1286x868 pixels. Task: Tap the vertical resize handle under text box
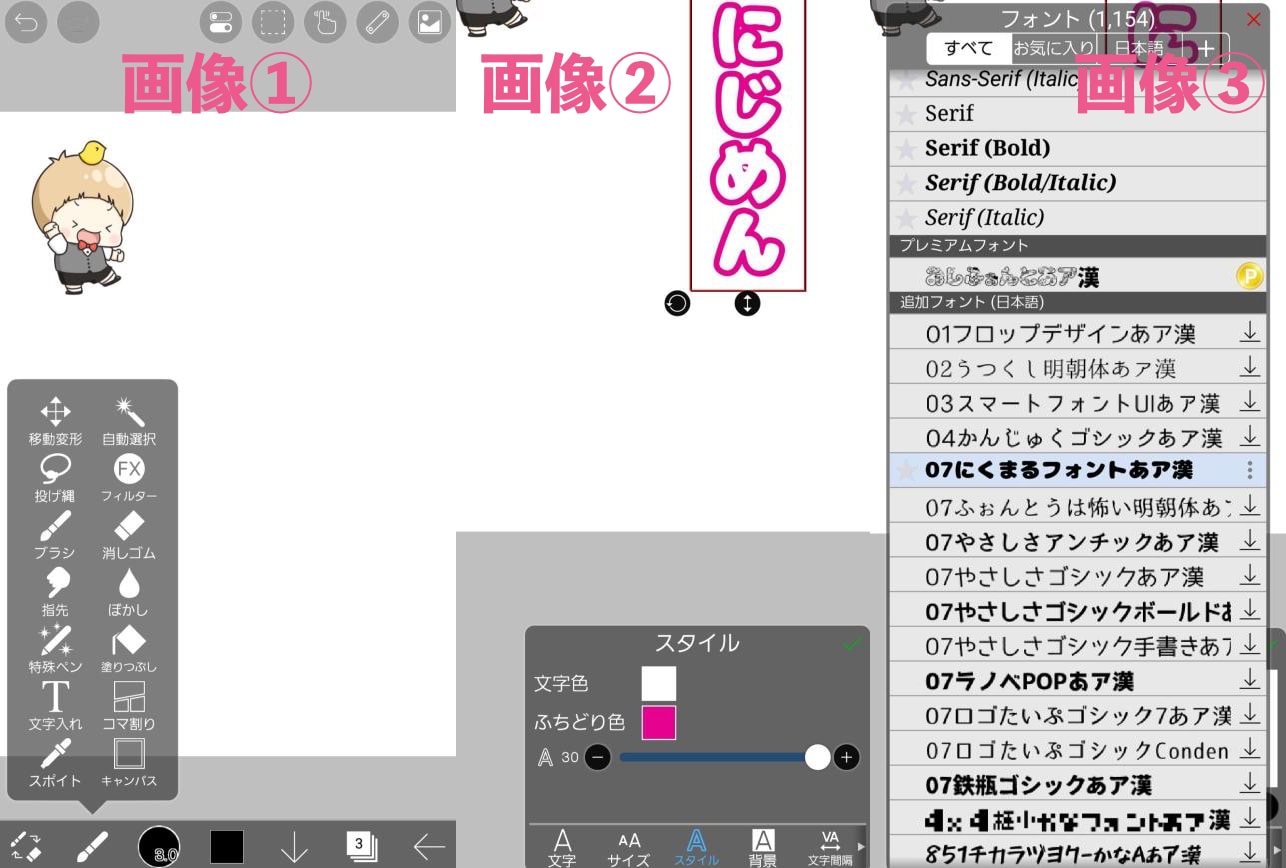(747, 303)
